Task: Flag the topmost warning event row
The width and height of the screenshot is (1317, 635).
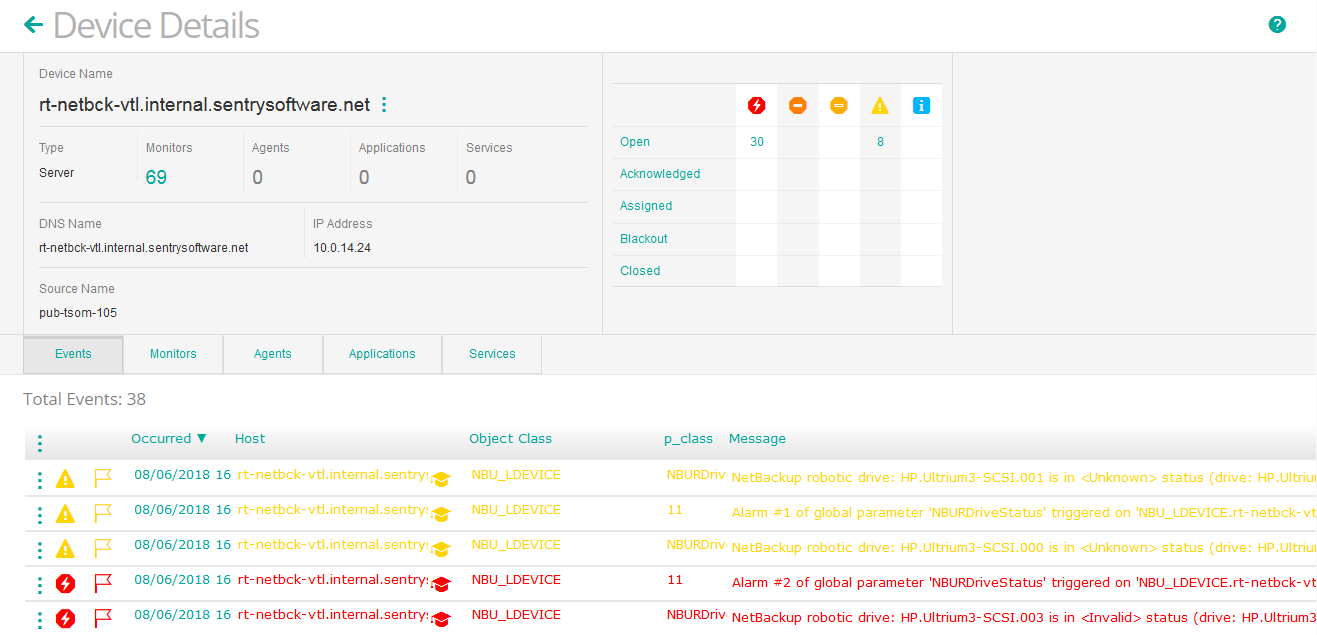Action: [101, 479]
